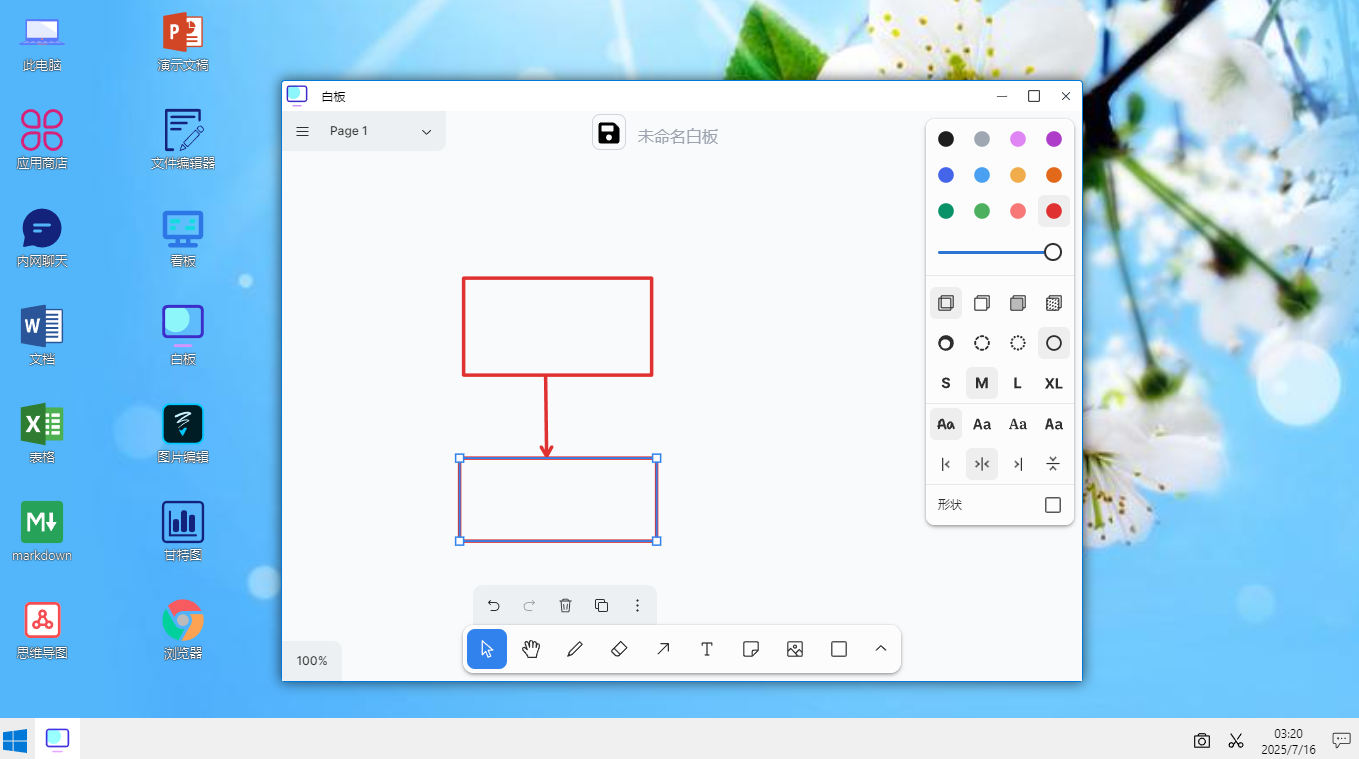This screenshot has width=1359, height=759.
Task: Open the 形状 shape type picker
Action: (1053, 505)
